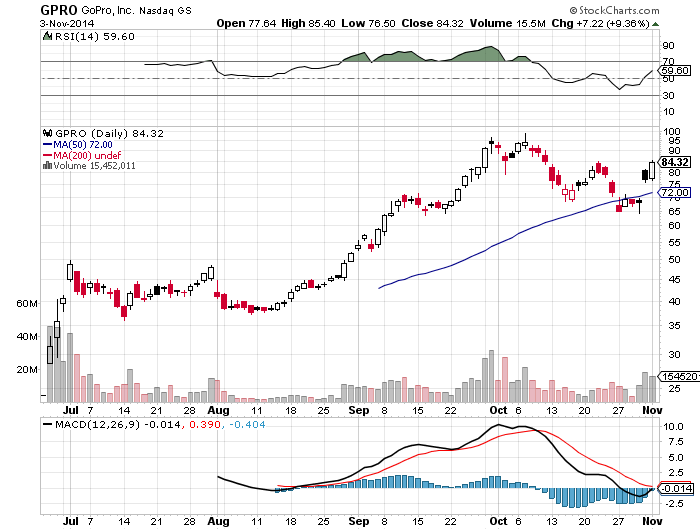
Task: Click the 'RSI(14) 59.60' label
Action: 94,37
